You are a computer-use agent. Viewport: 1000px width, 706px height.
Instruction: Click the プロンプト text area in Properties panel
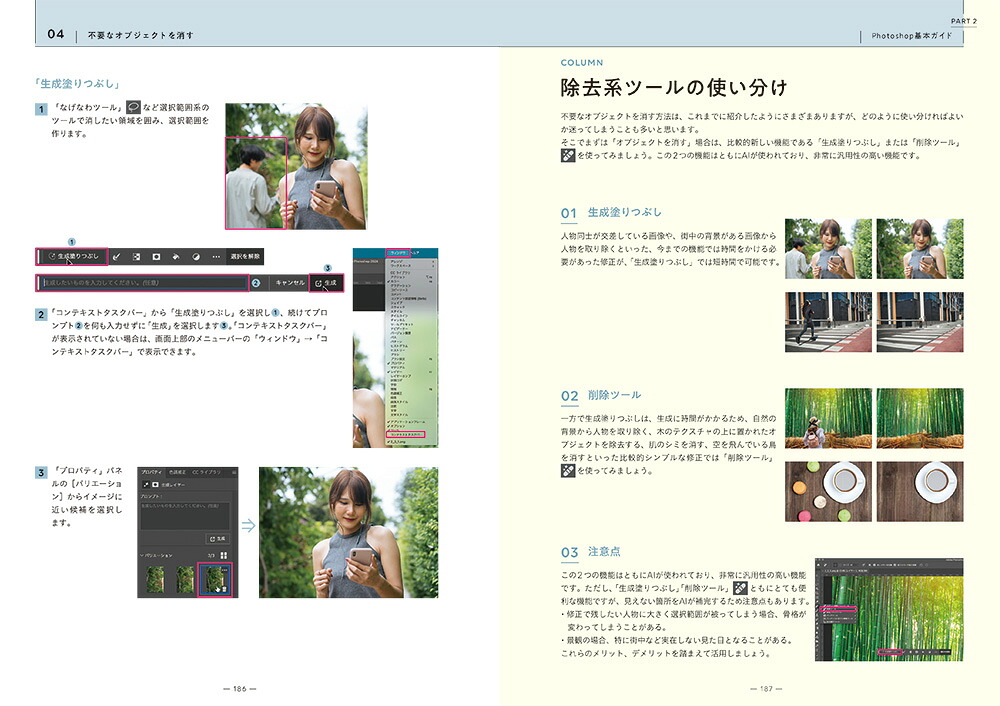pos(185,516)
